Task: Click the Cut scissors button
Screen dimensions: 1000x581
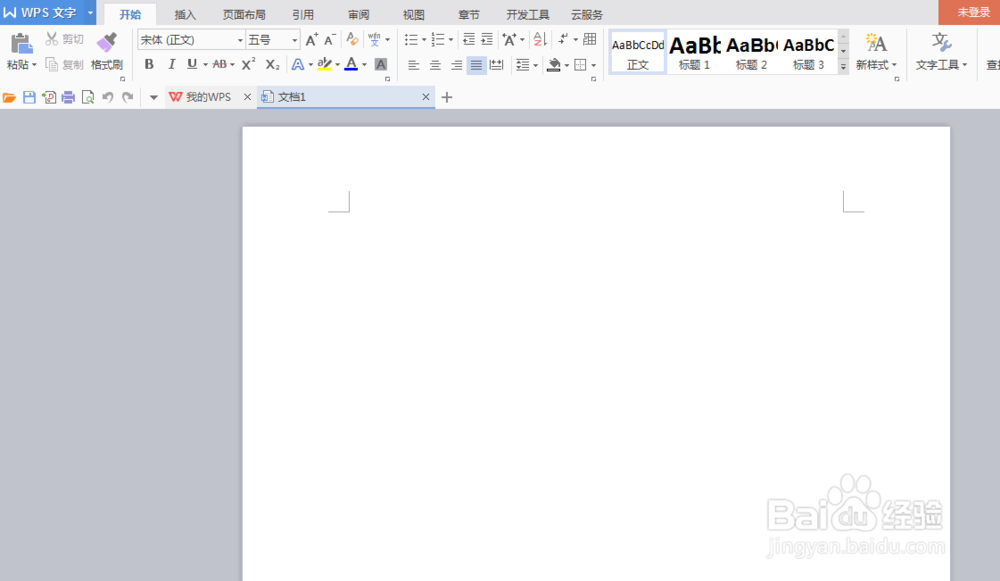Action: click(64, 40)
